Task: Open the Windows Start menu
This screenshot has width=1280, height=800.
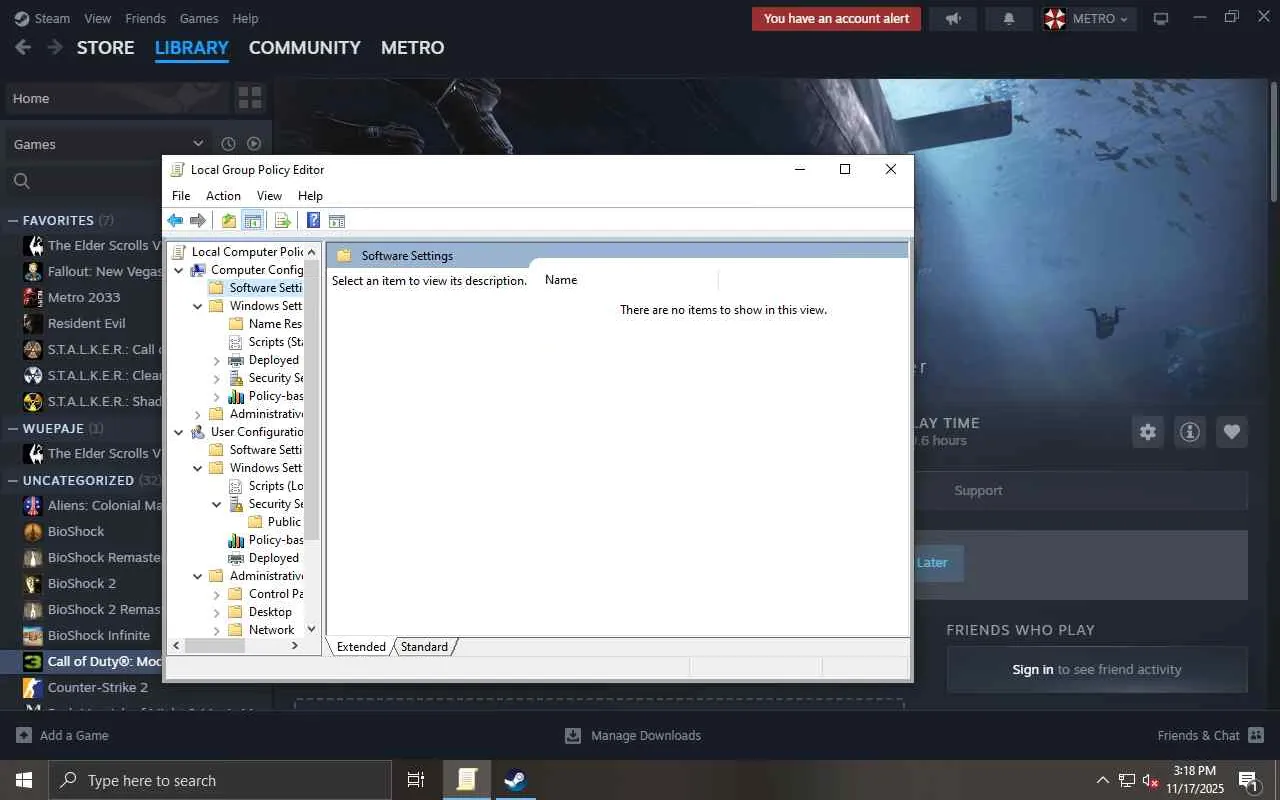Action: pyautogui.click(x=24, y=780)
